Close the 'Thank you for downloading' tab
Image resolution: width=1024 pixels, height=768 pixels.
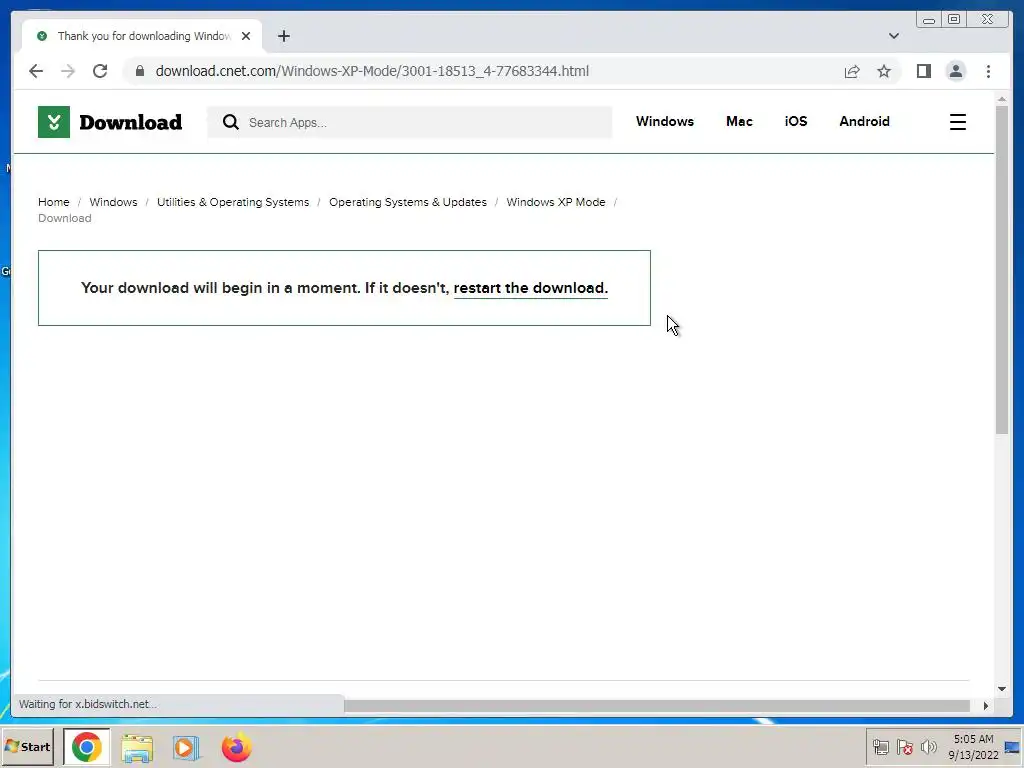click(x=246, y=36)
